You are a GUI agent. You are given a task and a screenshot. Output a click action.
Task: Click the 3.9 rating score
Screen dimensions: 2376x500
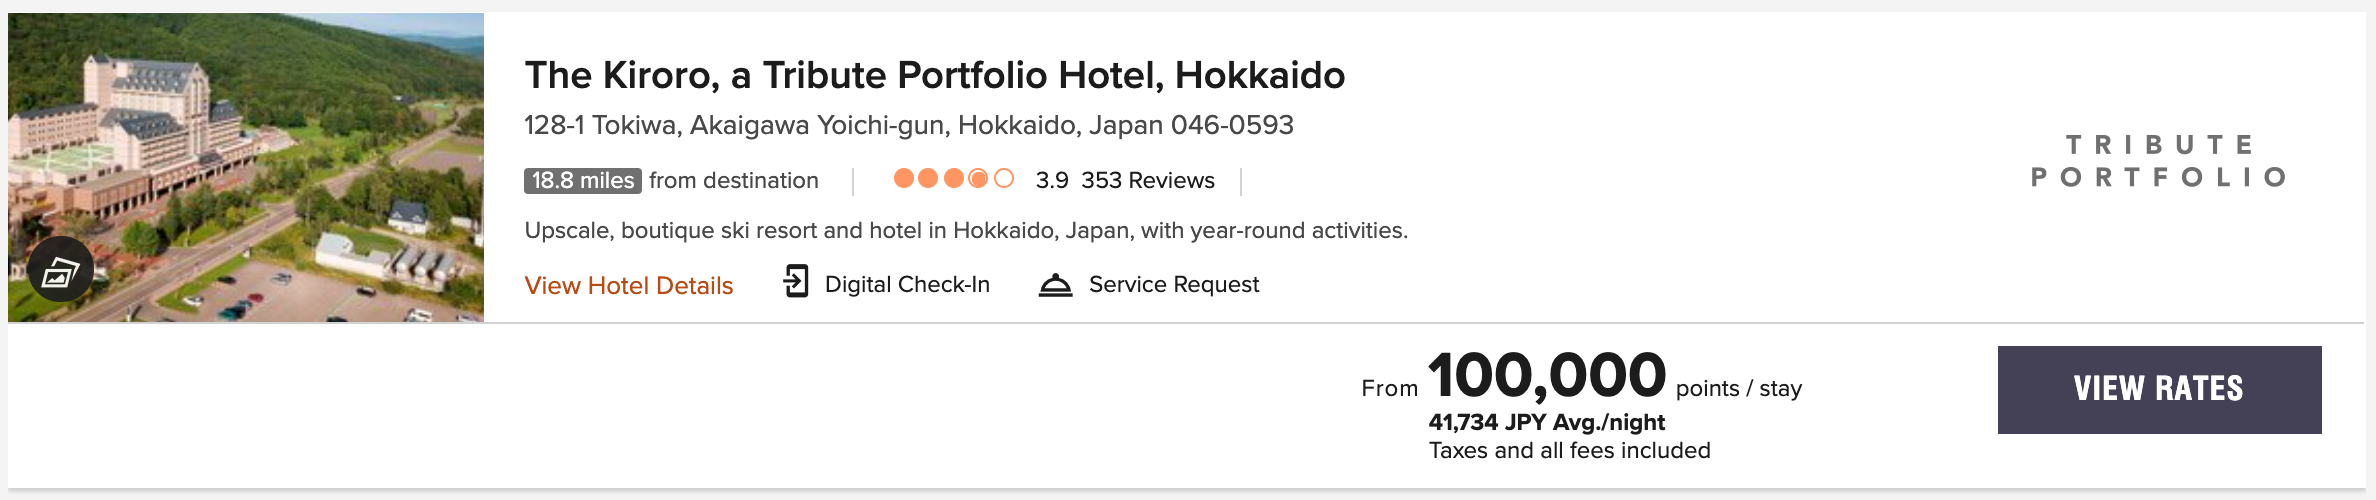pos(1052,180)
